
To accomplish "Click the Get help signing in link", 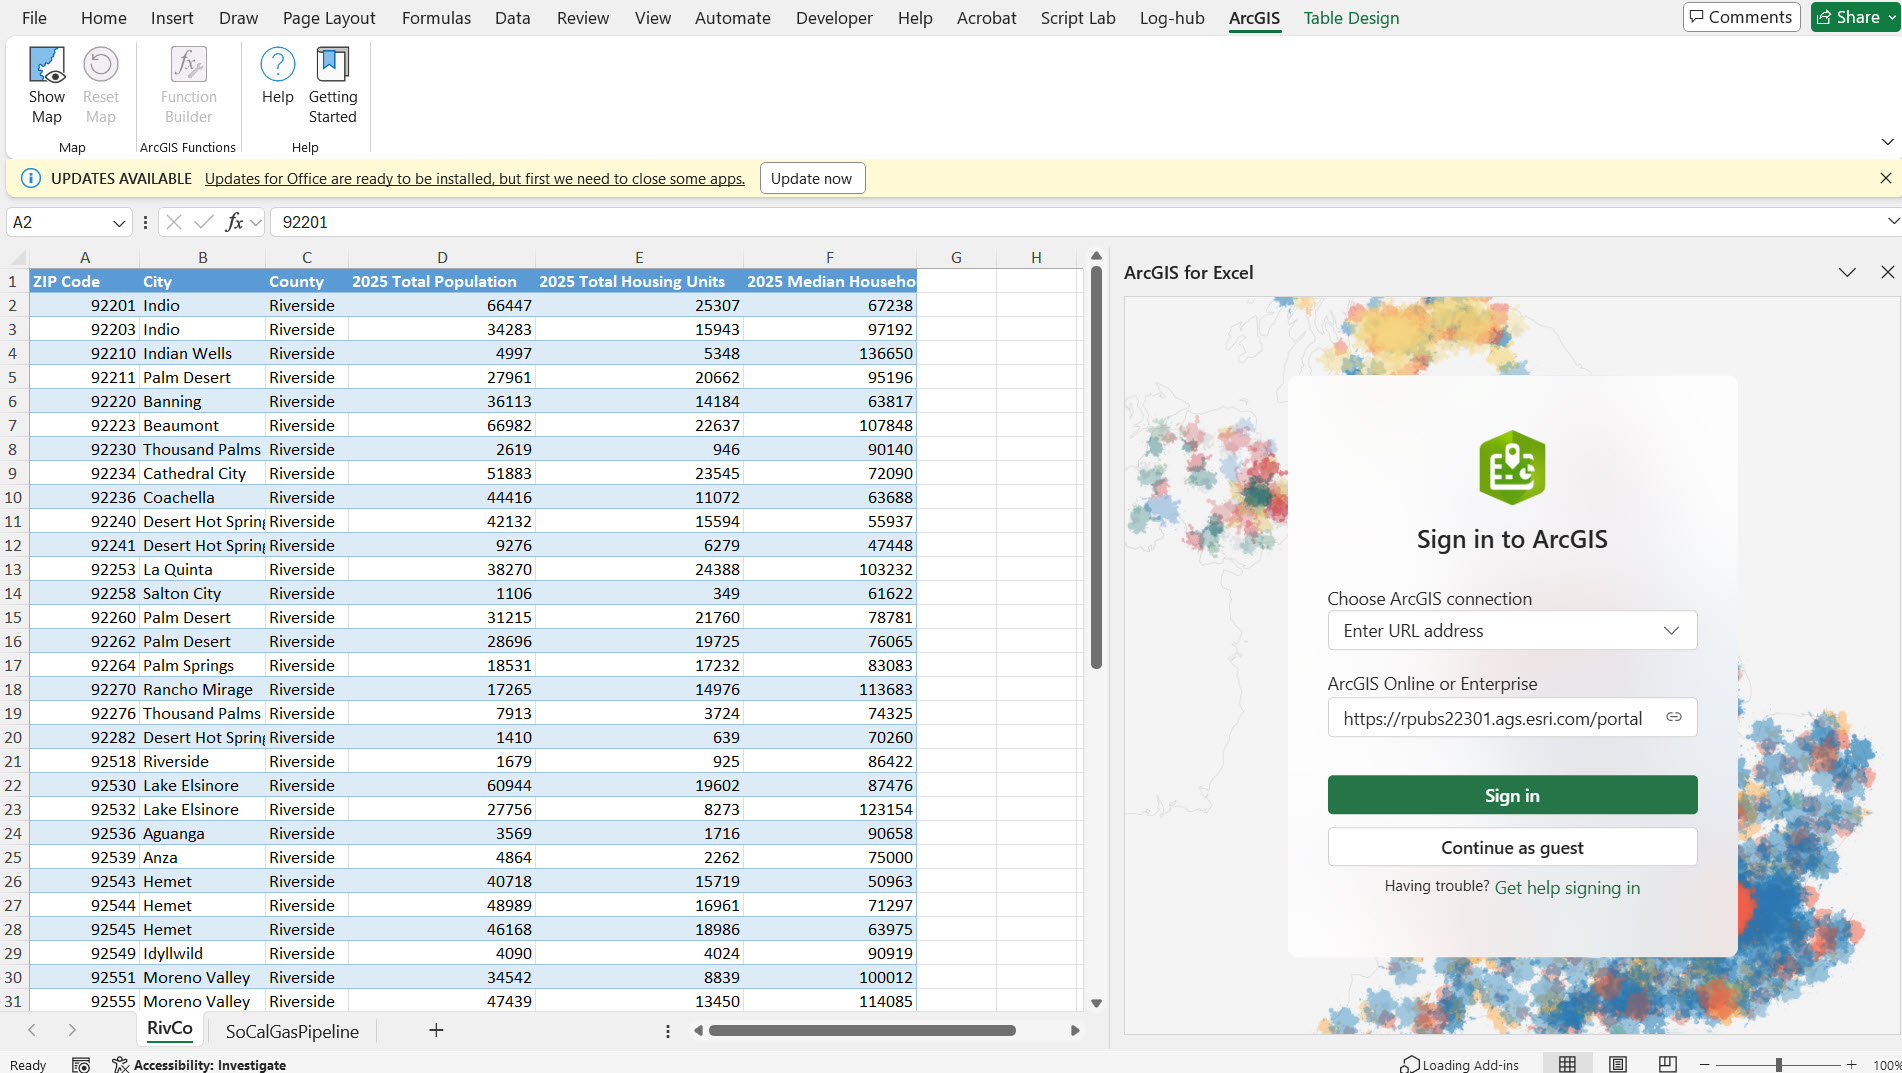I will (1566, 888).
